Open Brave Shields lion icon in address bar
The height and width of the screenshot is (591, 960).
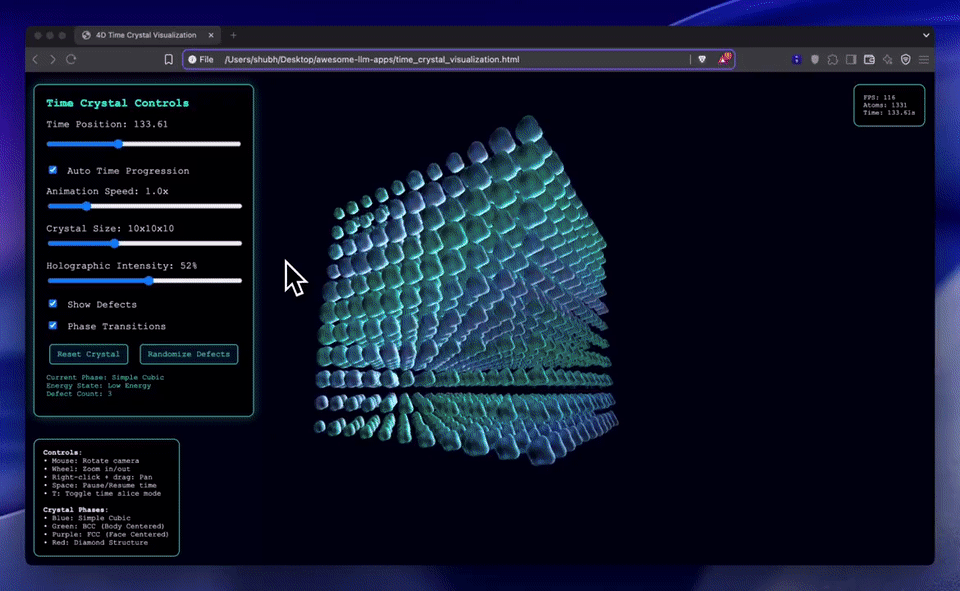[702, 60]
